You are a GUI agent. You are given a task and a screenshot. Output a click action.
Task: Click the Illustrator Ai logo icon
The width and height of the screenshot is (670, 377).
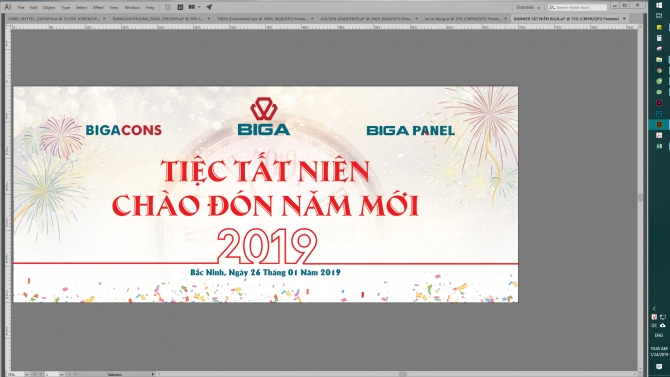[7, 7]
